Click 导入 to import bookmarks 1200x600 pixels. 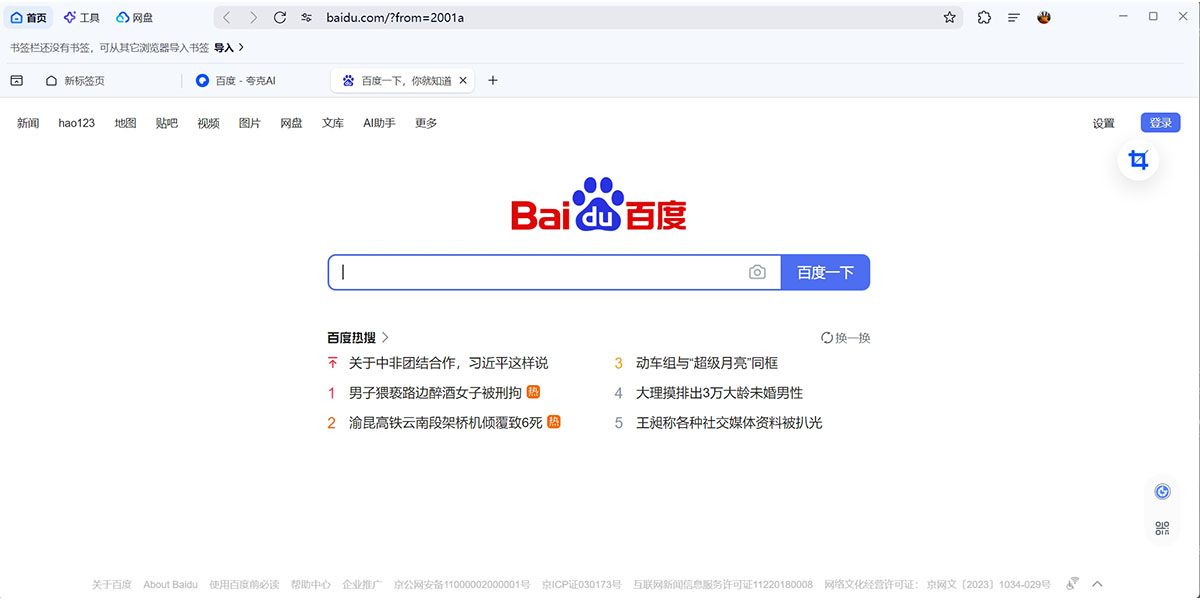(228, 47)
